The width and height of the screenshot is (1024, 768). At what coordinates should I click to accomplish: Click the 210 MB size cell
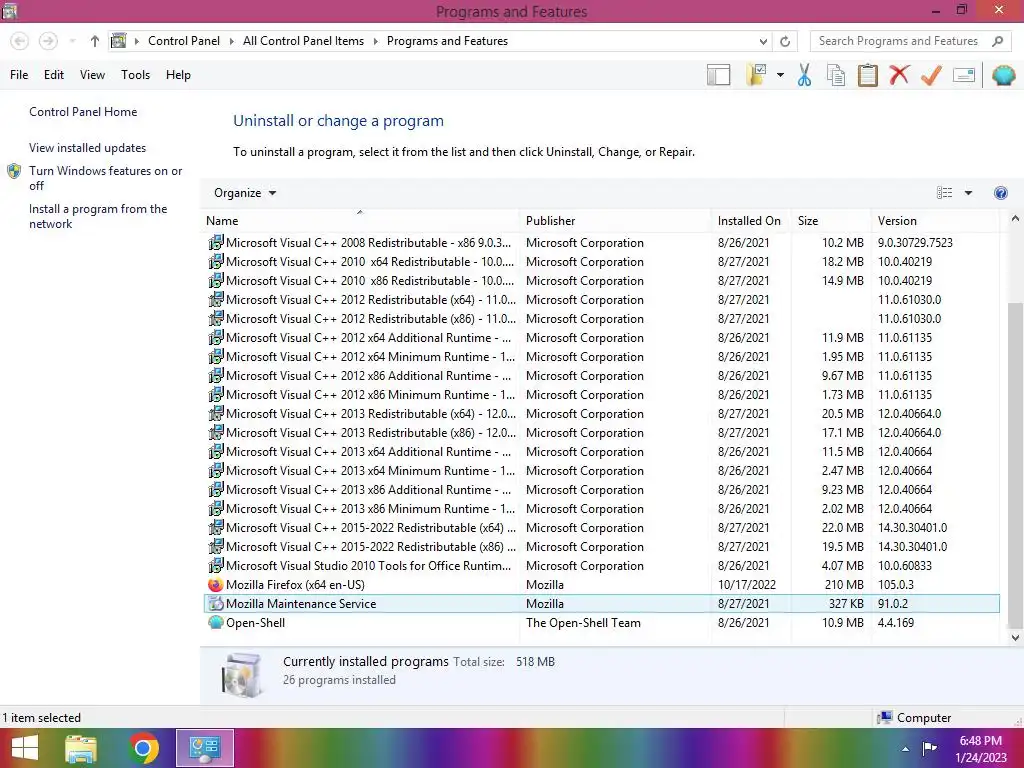pyautogui.click(x=844, y=585)
